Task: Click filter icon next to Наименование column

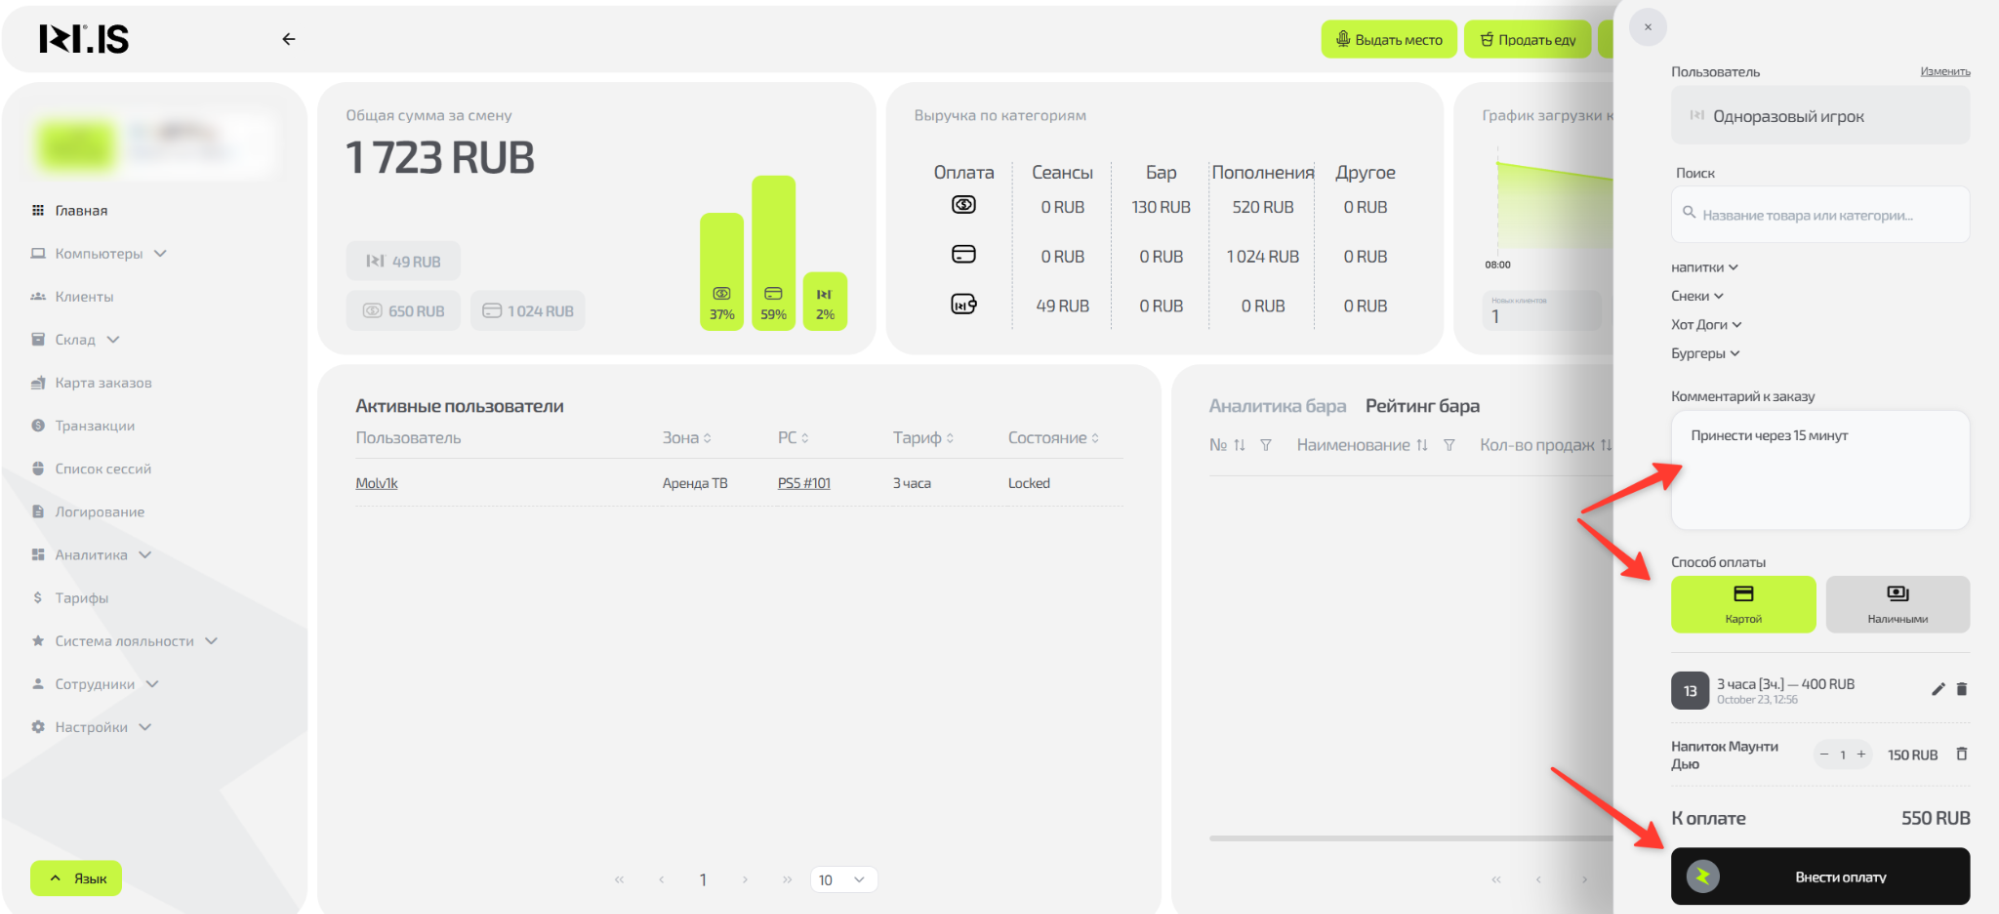Action: [1449, 445]
